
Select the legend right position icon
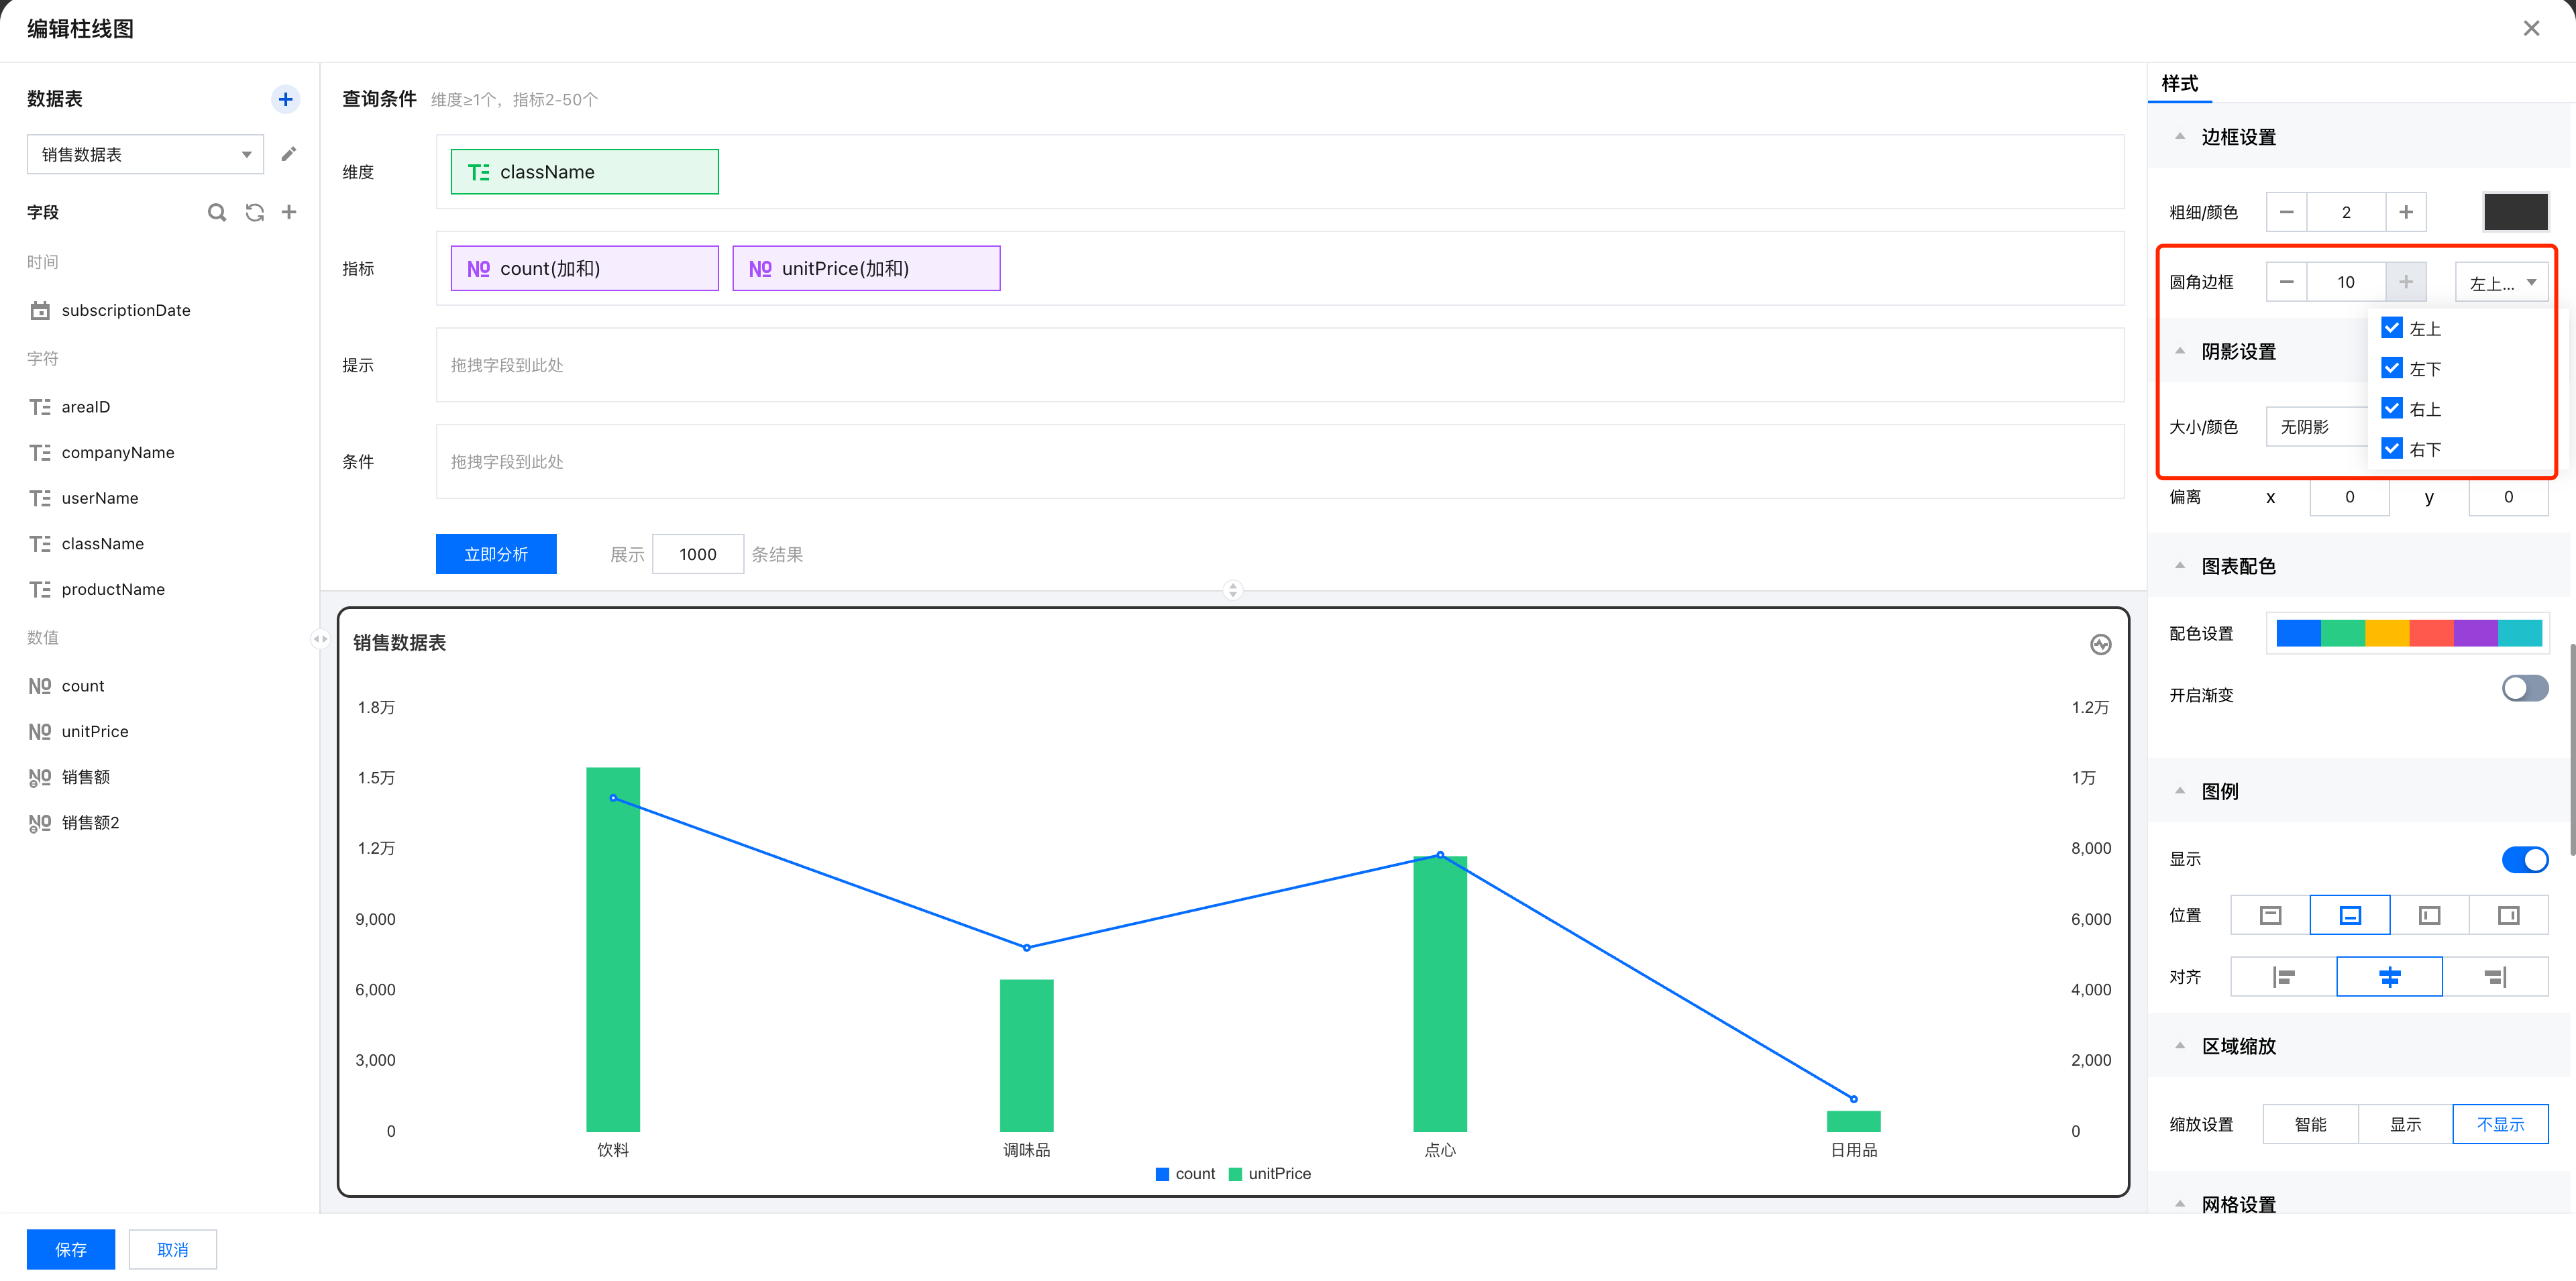pyautogui.click(x=2508, y=916)
